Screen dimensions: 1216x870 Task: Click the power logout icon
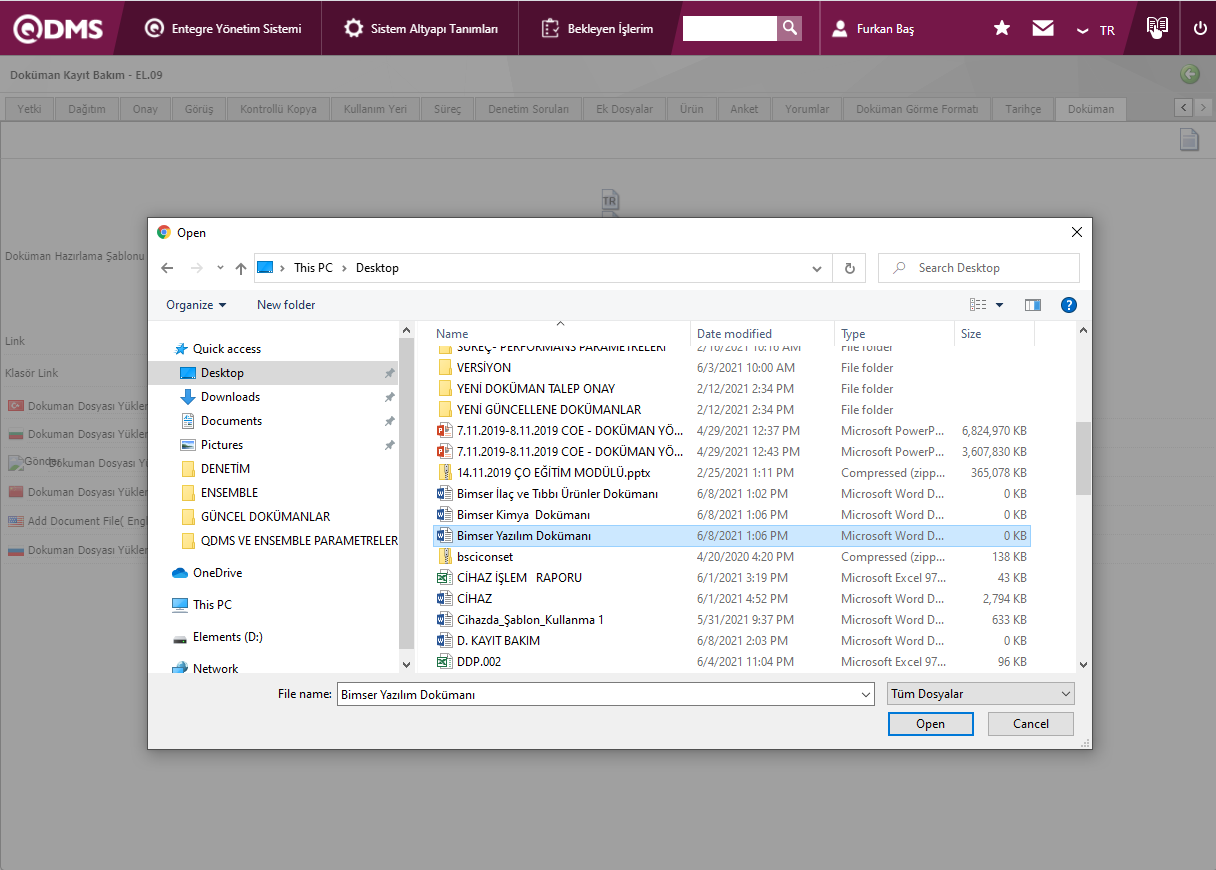coord(1200,29)
